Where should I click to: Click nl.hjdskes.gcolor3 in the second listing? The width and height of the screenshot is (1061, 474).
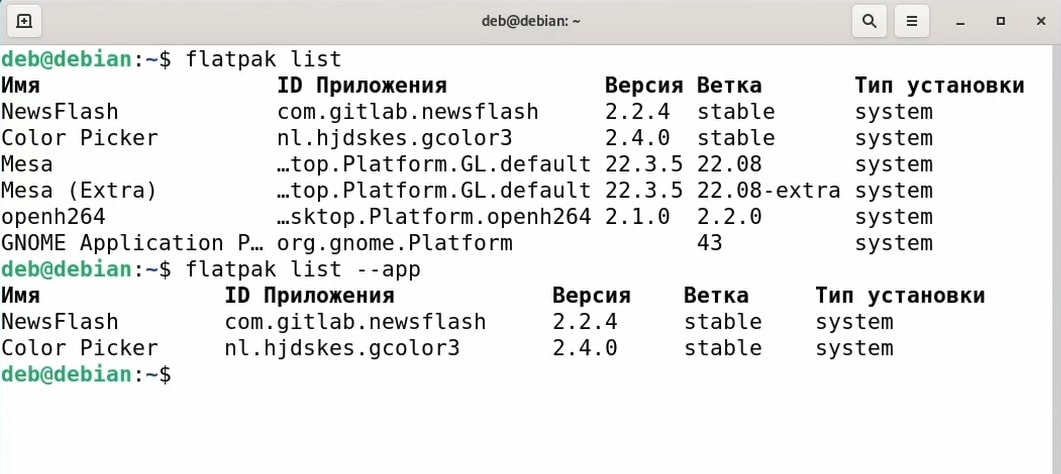pos(342,348)
